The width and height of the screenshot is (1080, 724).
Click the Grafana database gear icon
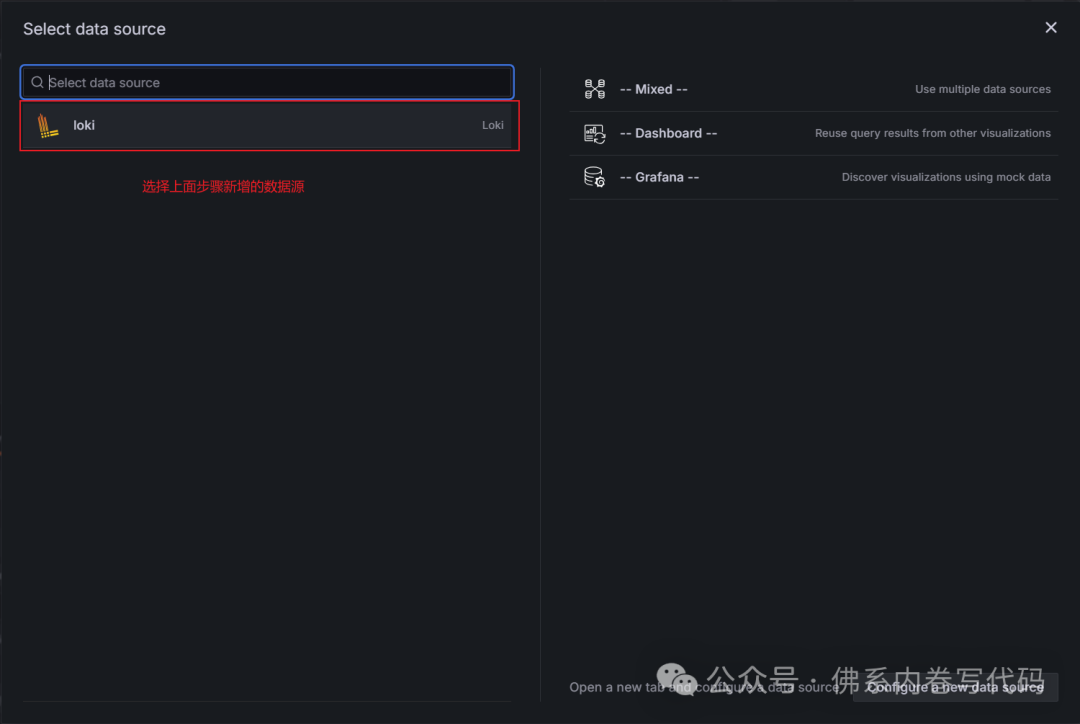(x=594, y=177)
